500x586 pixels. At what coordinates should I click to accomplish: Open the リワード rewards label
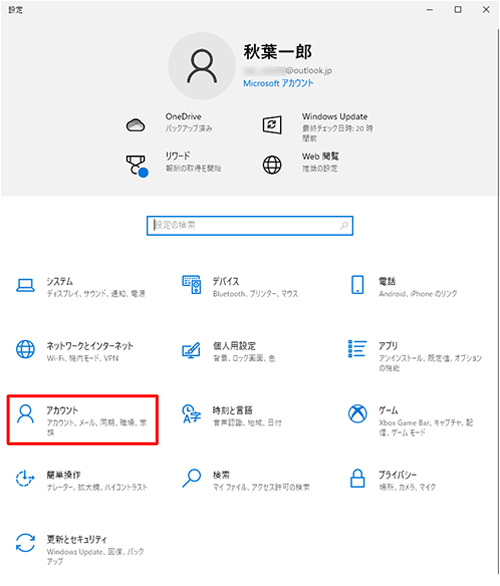click(178, 155)
